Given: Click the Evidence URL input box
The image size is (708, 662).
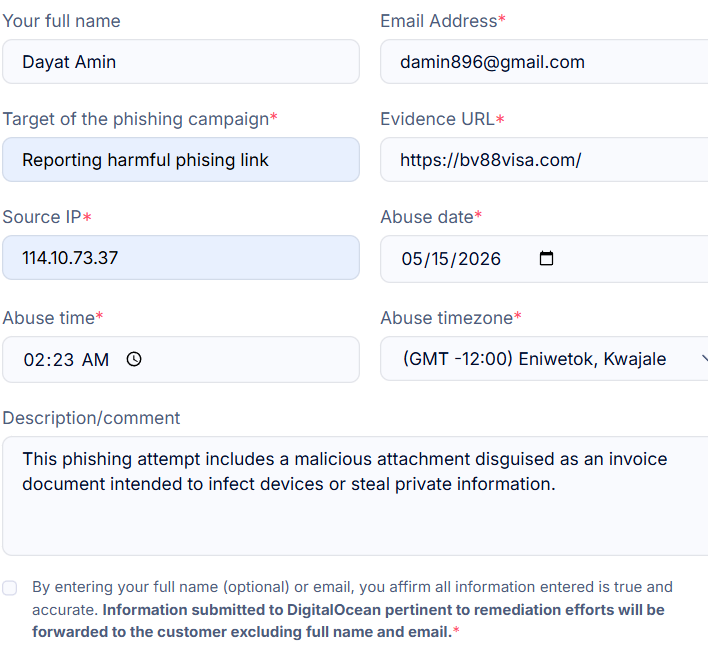Looking at the screenshot, I should point(544,160).
